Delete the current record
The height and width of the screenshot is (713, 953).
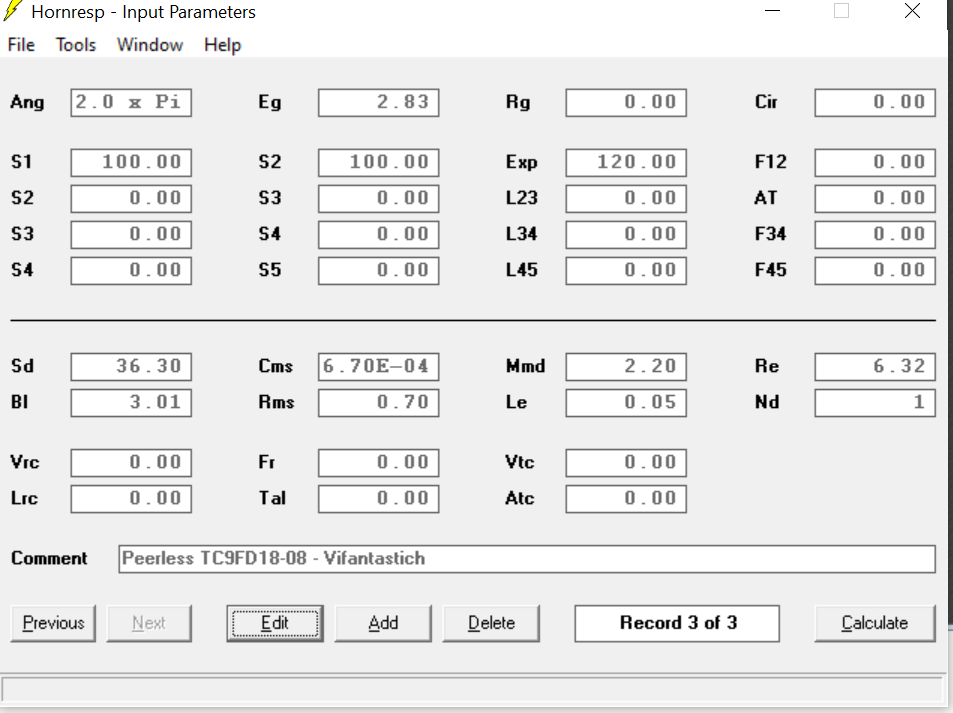[491, 623]
